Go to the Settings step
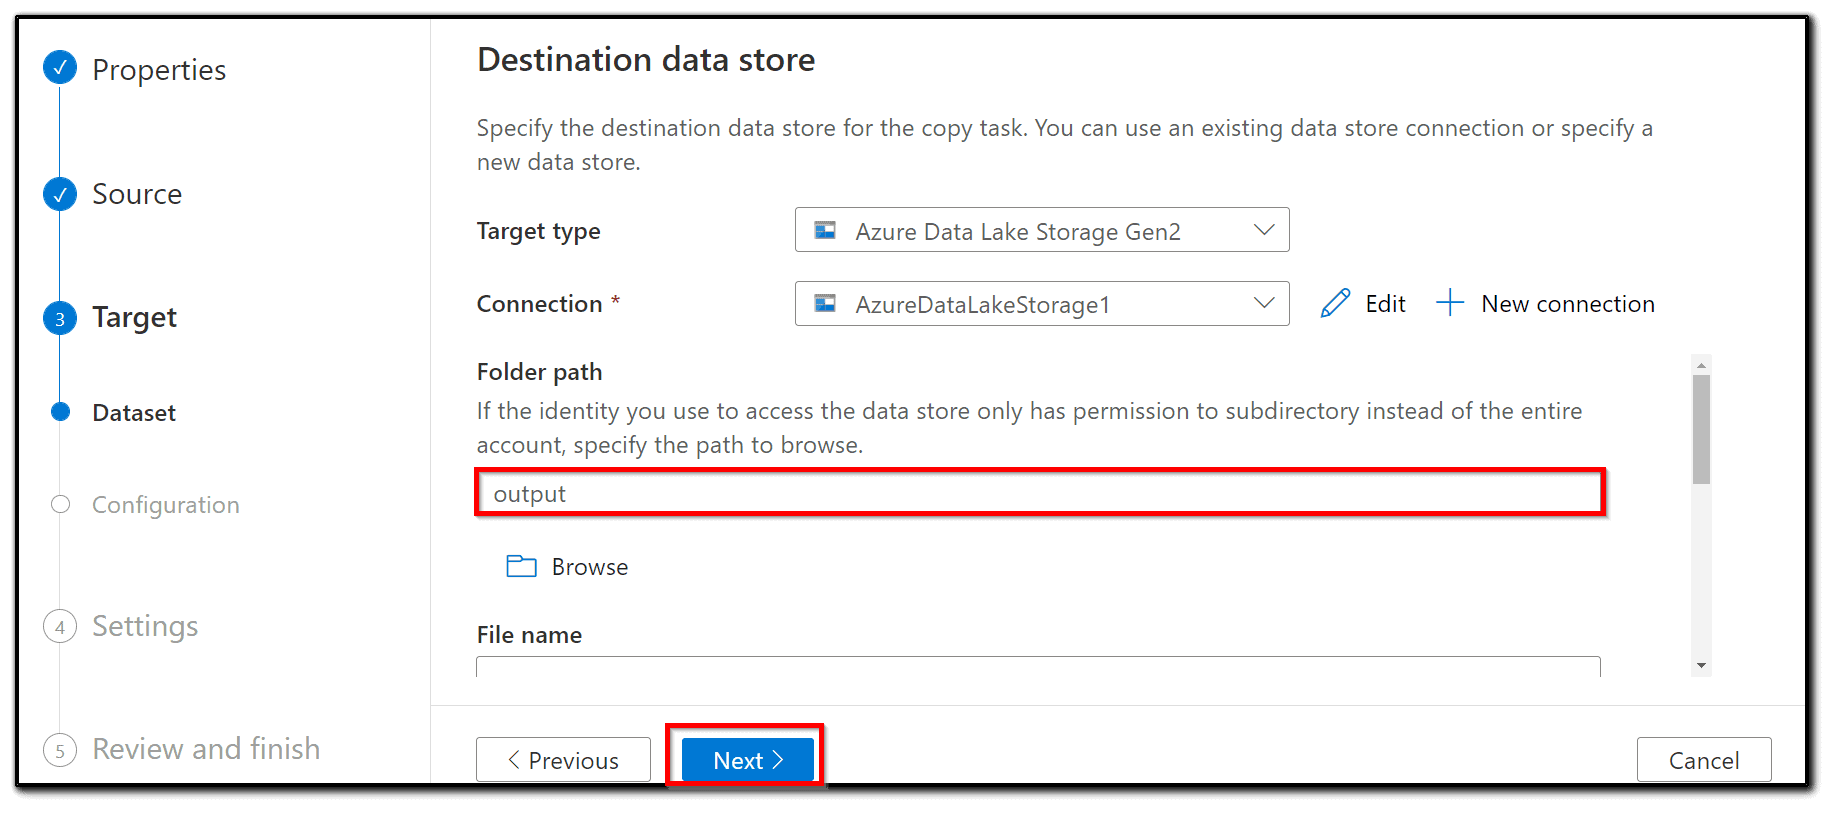Viewport: 1836px width, 814px height. pyautogui.click(x=60, y=627)
